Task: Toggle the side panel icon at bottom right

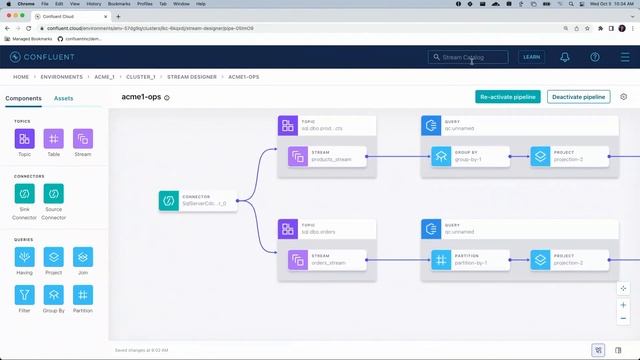Action: click(x=618, y=350)
